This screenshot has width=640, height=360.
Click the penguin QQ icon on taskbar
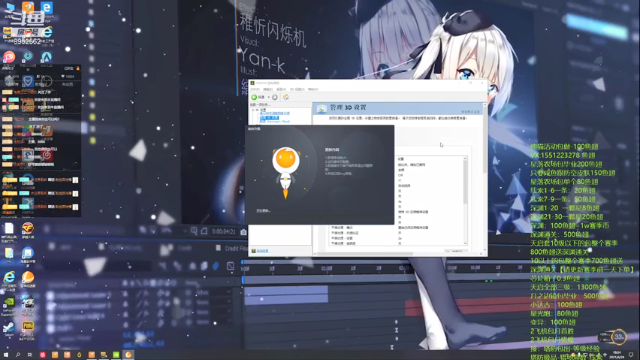(x=79, y=355)
